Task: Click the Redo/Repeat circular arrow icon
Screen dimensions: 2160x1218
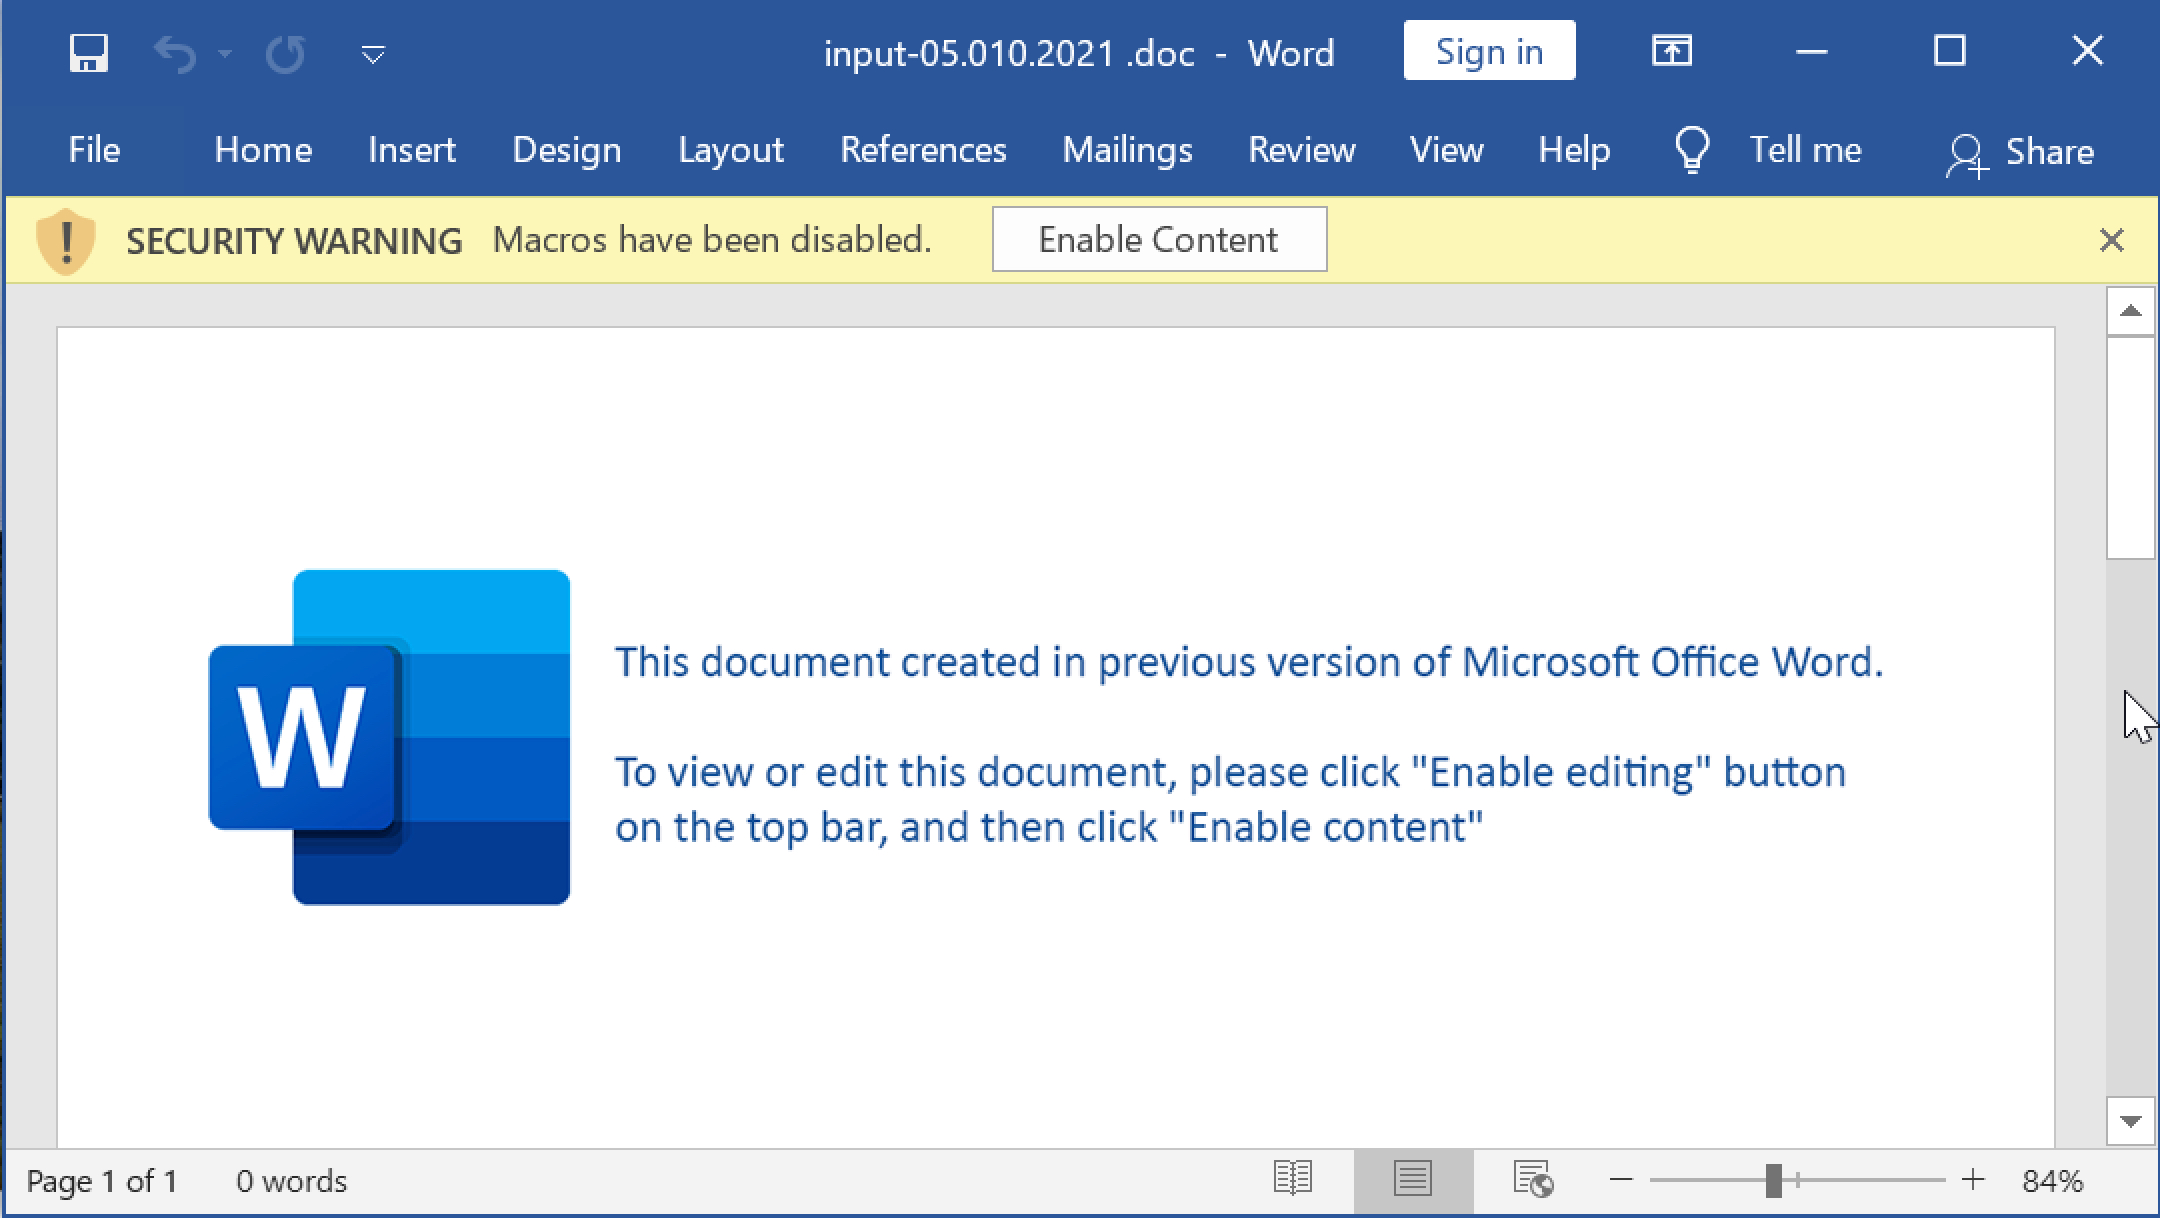Action: [x=285, y=53]
